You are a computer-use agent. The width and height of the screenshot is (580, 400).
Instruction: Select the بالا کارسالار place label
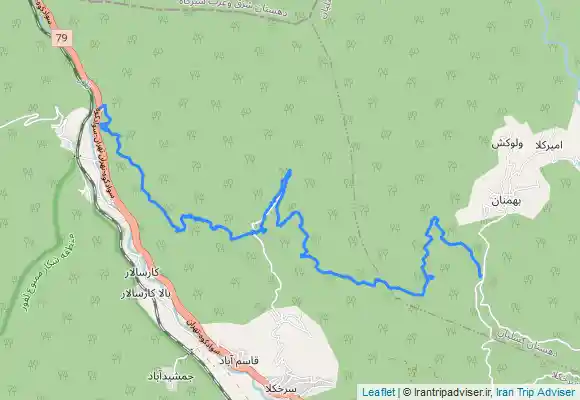click(146, 295)
